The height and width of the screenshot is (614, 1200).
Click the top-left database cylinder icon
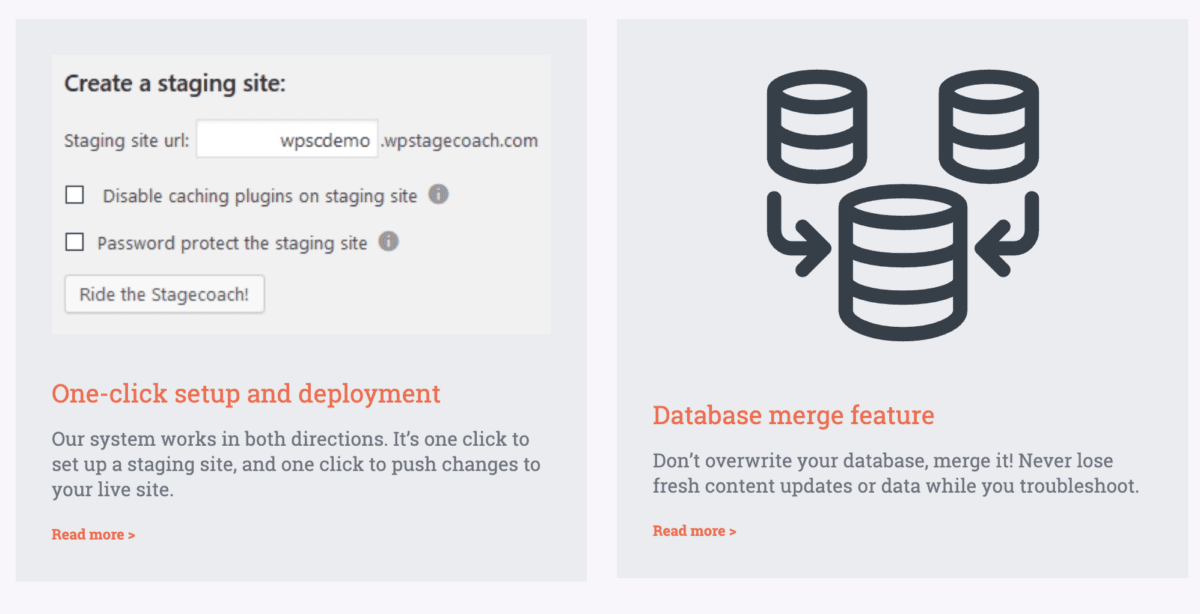(x=816, y=127)
